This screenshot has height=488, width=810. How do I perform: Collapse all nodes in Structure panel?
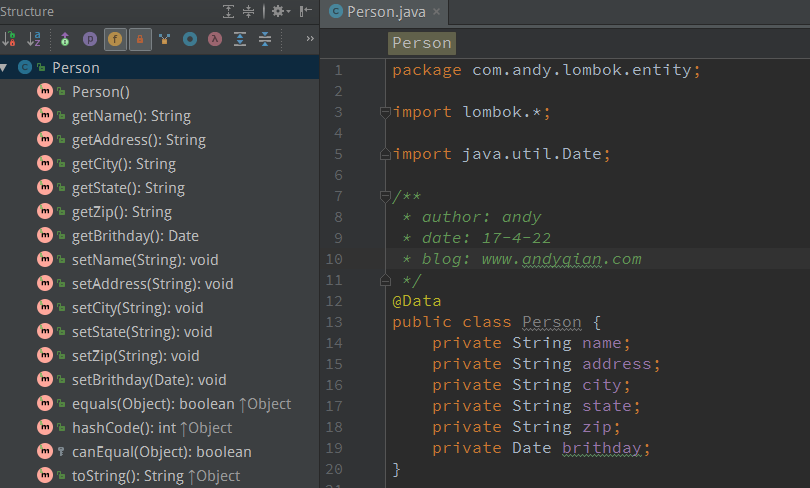(248, 11)
